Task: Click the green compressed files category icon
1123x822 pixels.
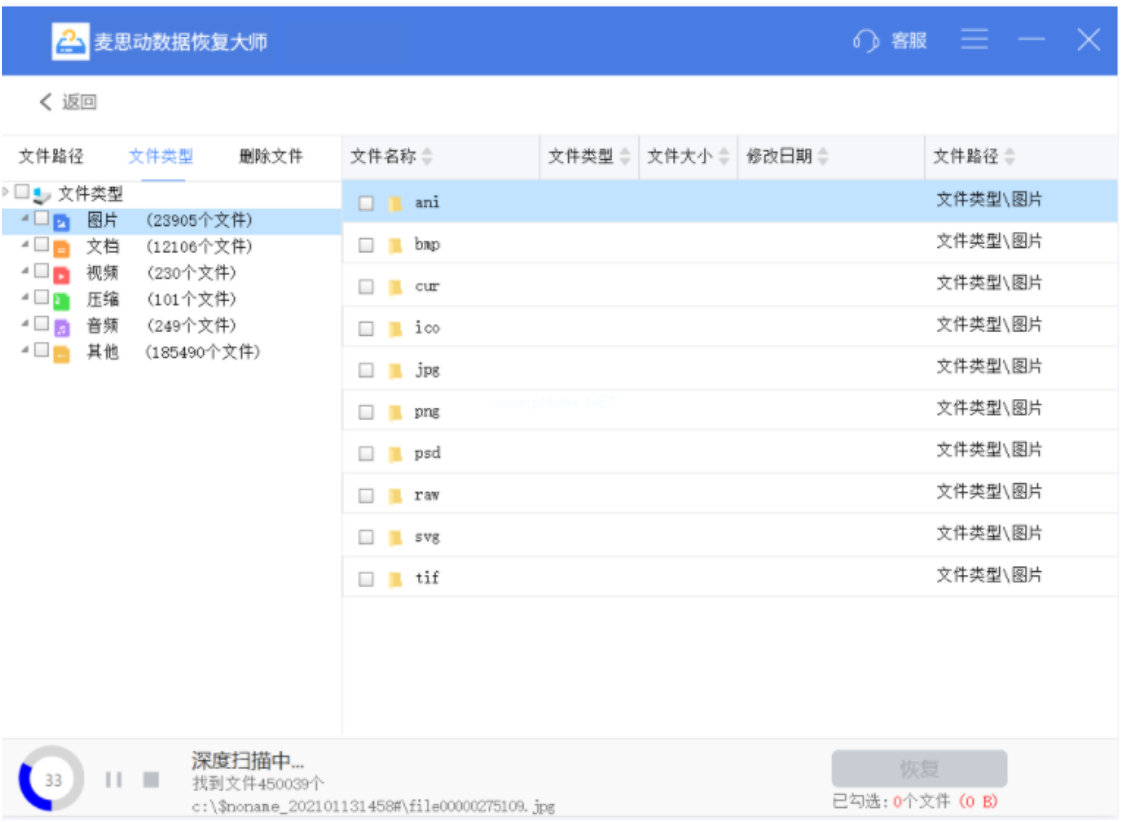Action: pos(62,301)
